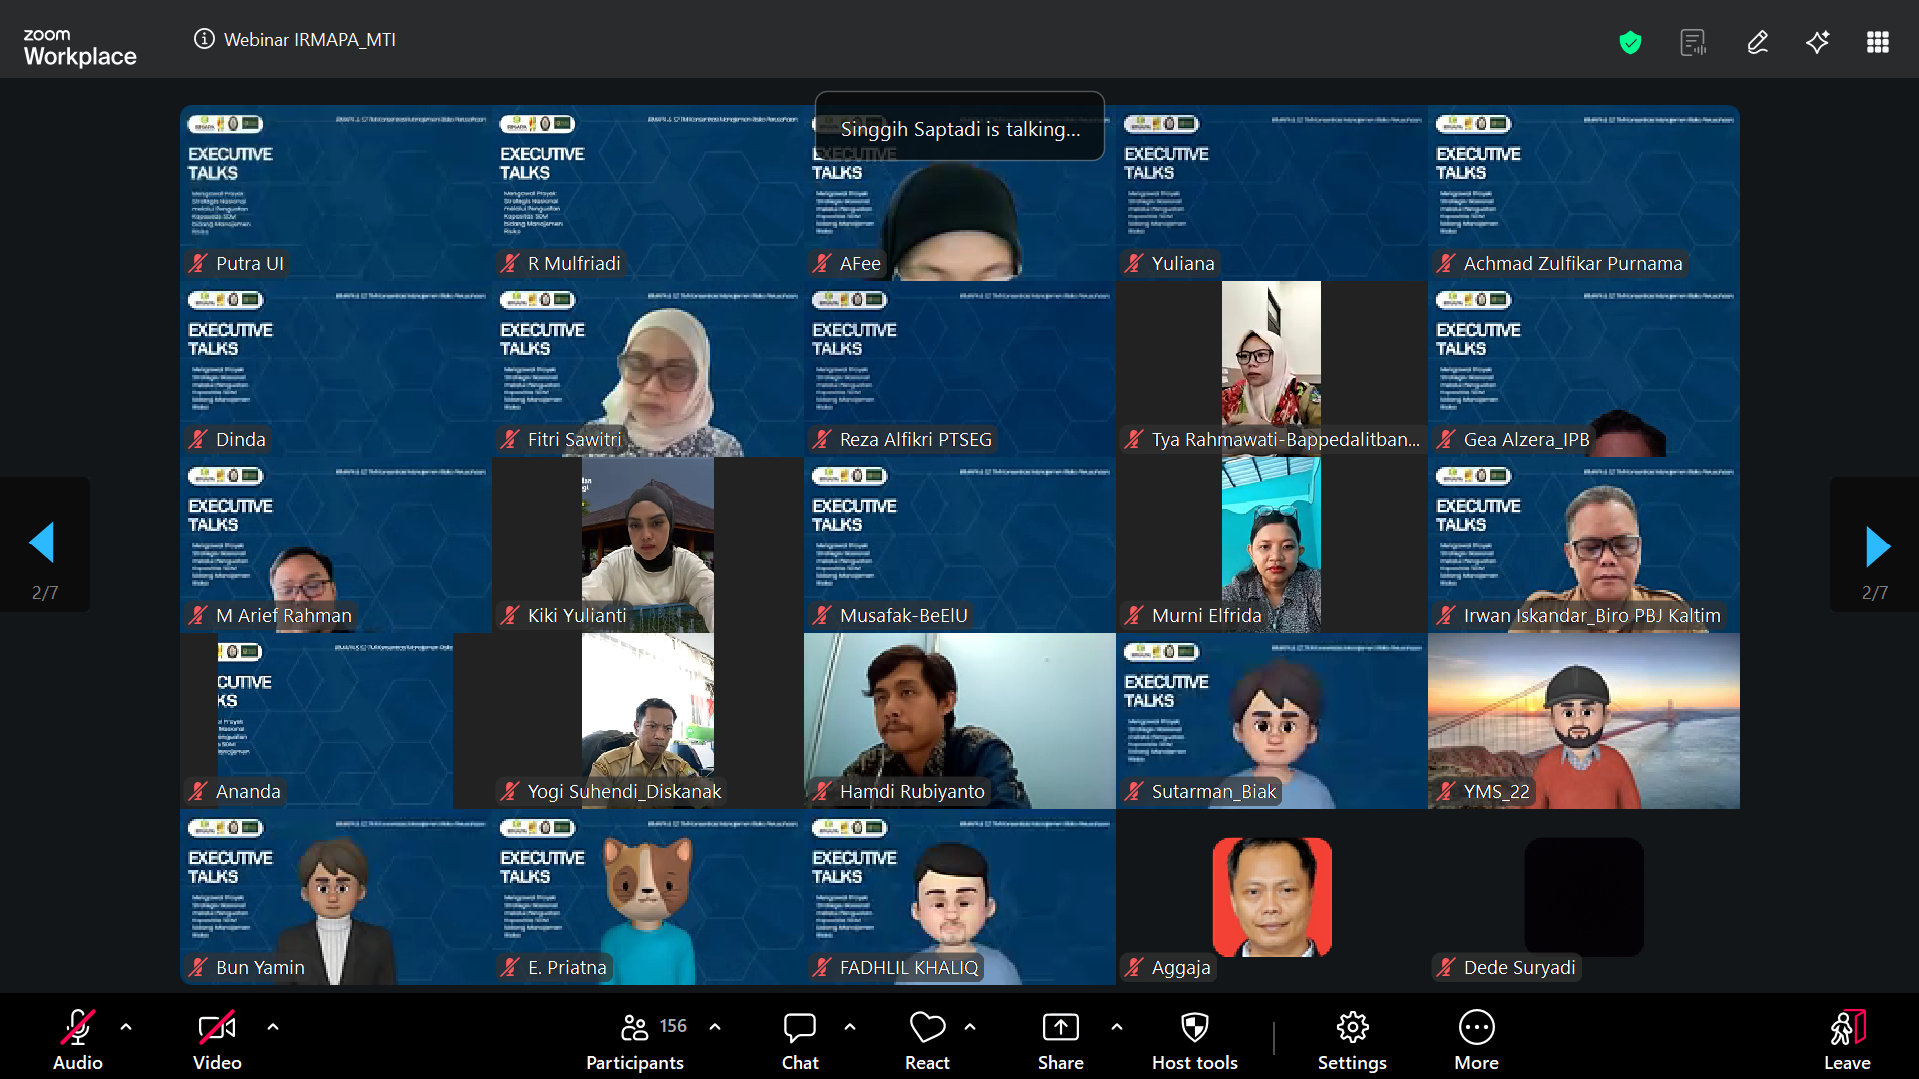Click the M Arief Rahman name label
Image resolution: width=1919 pixels, height=1079 pixels.
click(284, 616)
